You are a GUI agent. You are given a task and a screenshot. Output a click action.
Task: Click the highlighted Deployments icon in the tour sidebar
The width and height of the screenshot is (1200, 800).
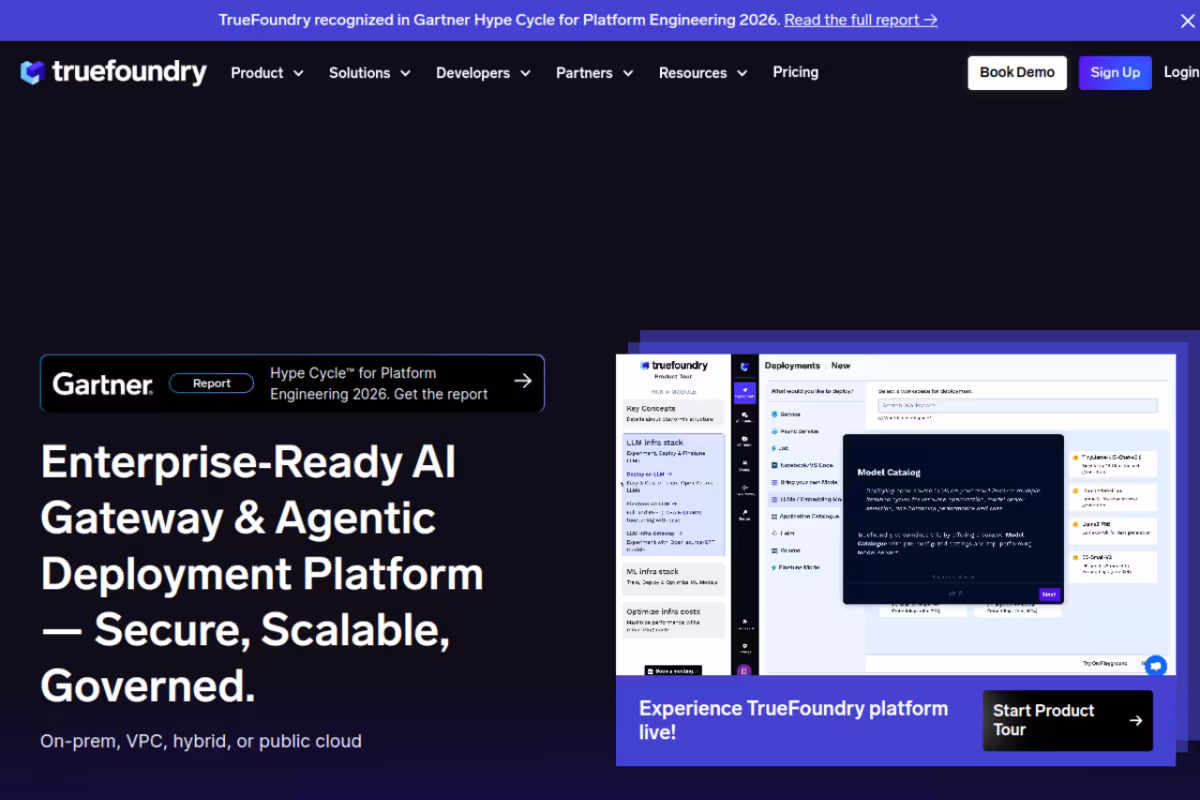point(744,392)
